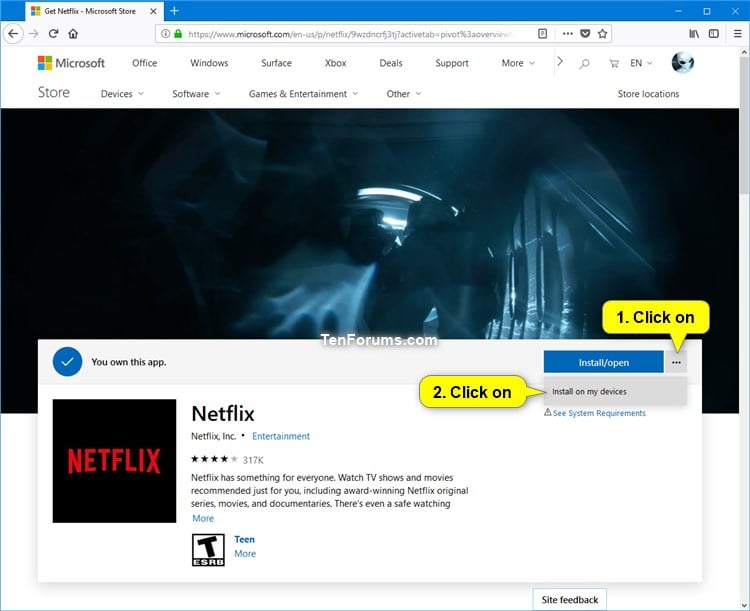Open the site information icon in address bar
This screenshot has width=750, height=611.
(x=165, y=33)
